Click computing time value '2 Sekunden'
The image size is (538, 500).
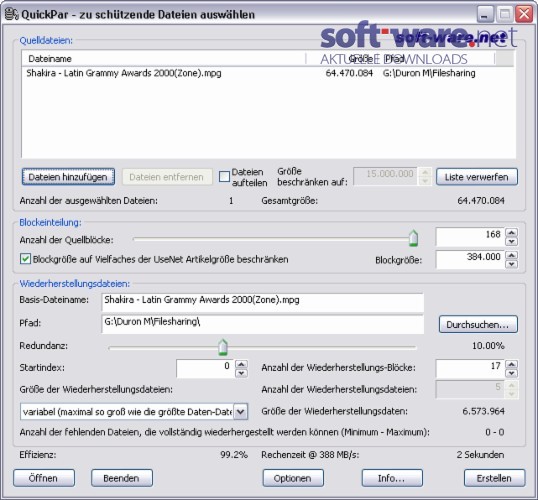pyautogui.click(x=480, y=455)
